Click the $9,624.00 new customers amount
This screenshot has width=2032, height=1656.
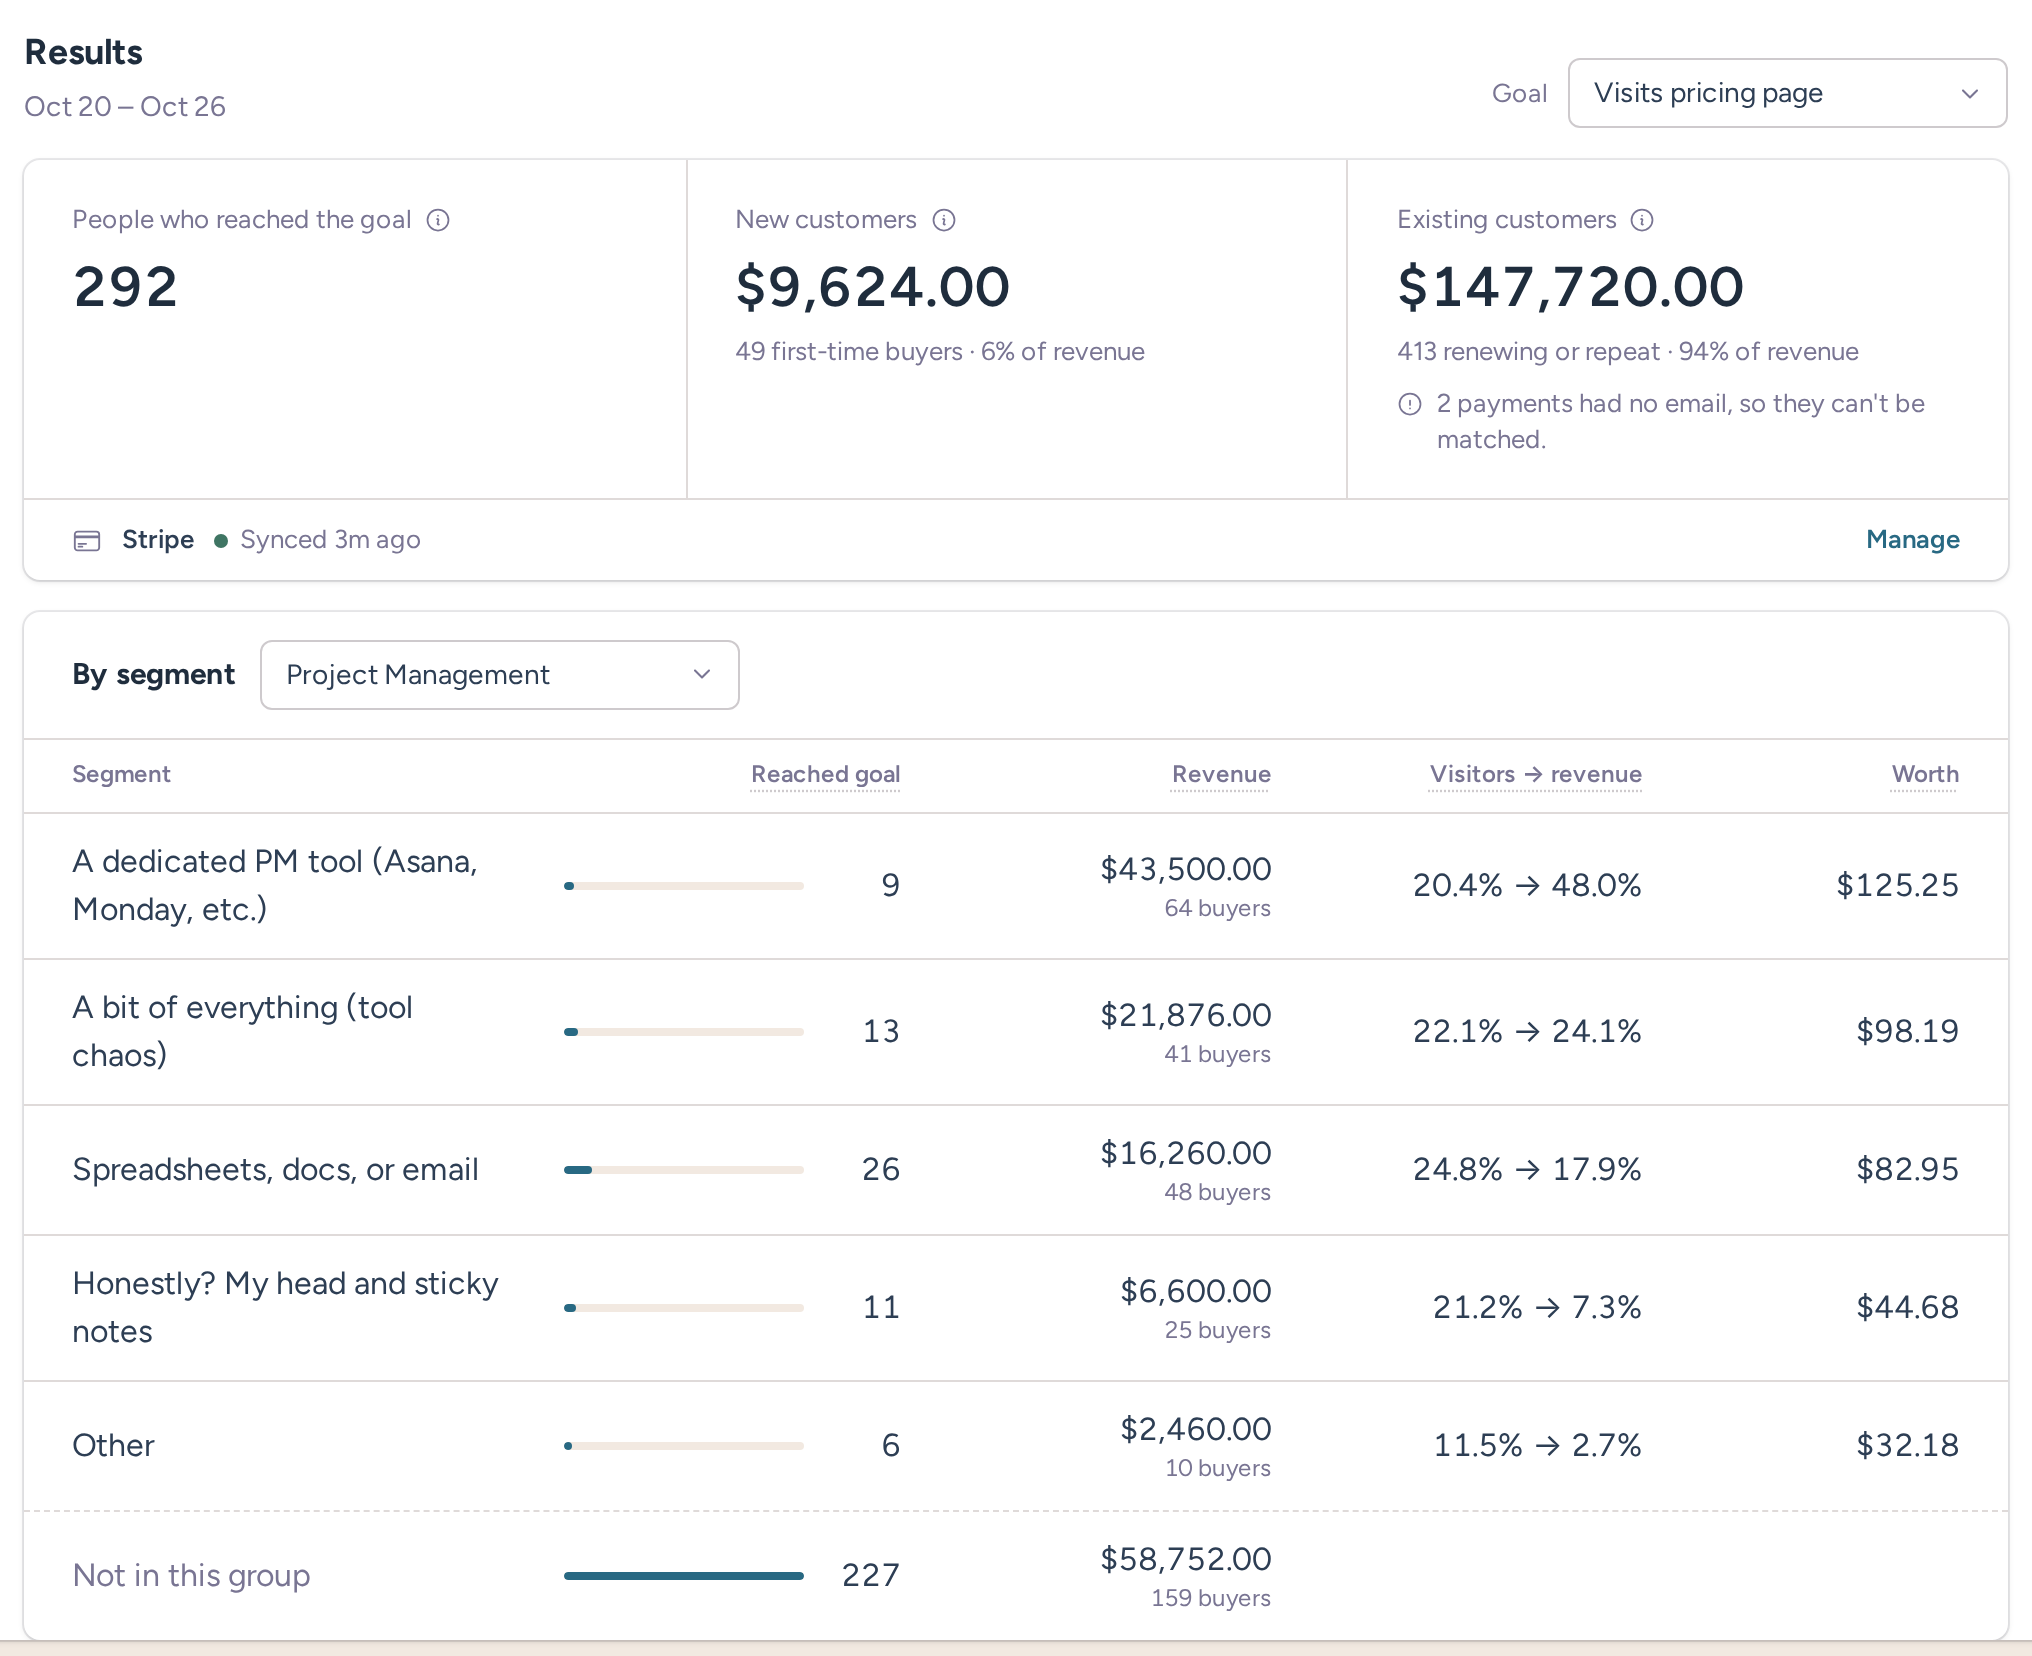tap(873, 287)
